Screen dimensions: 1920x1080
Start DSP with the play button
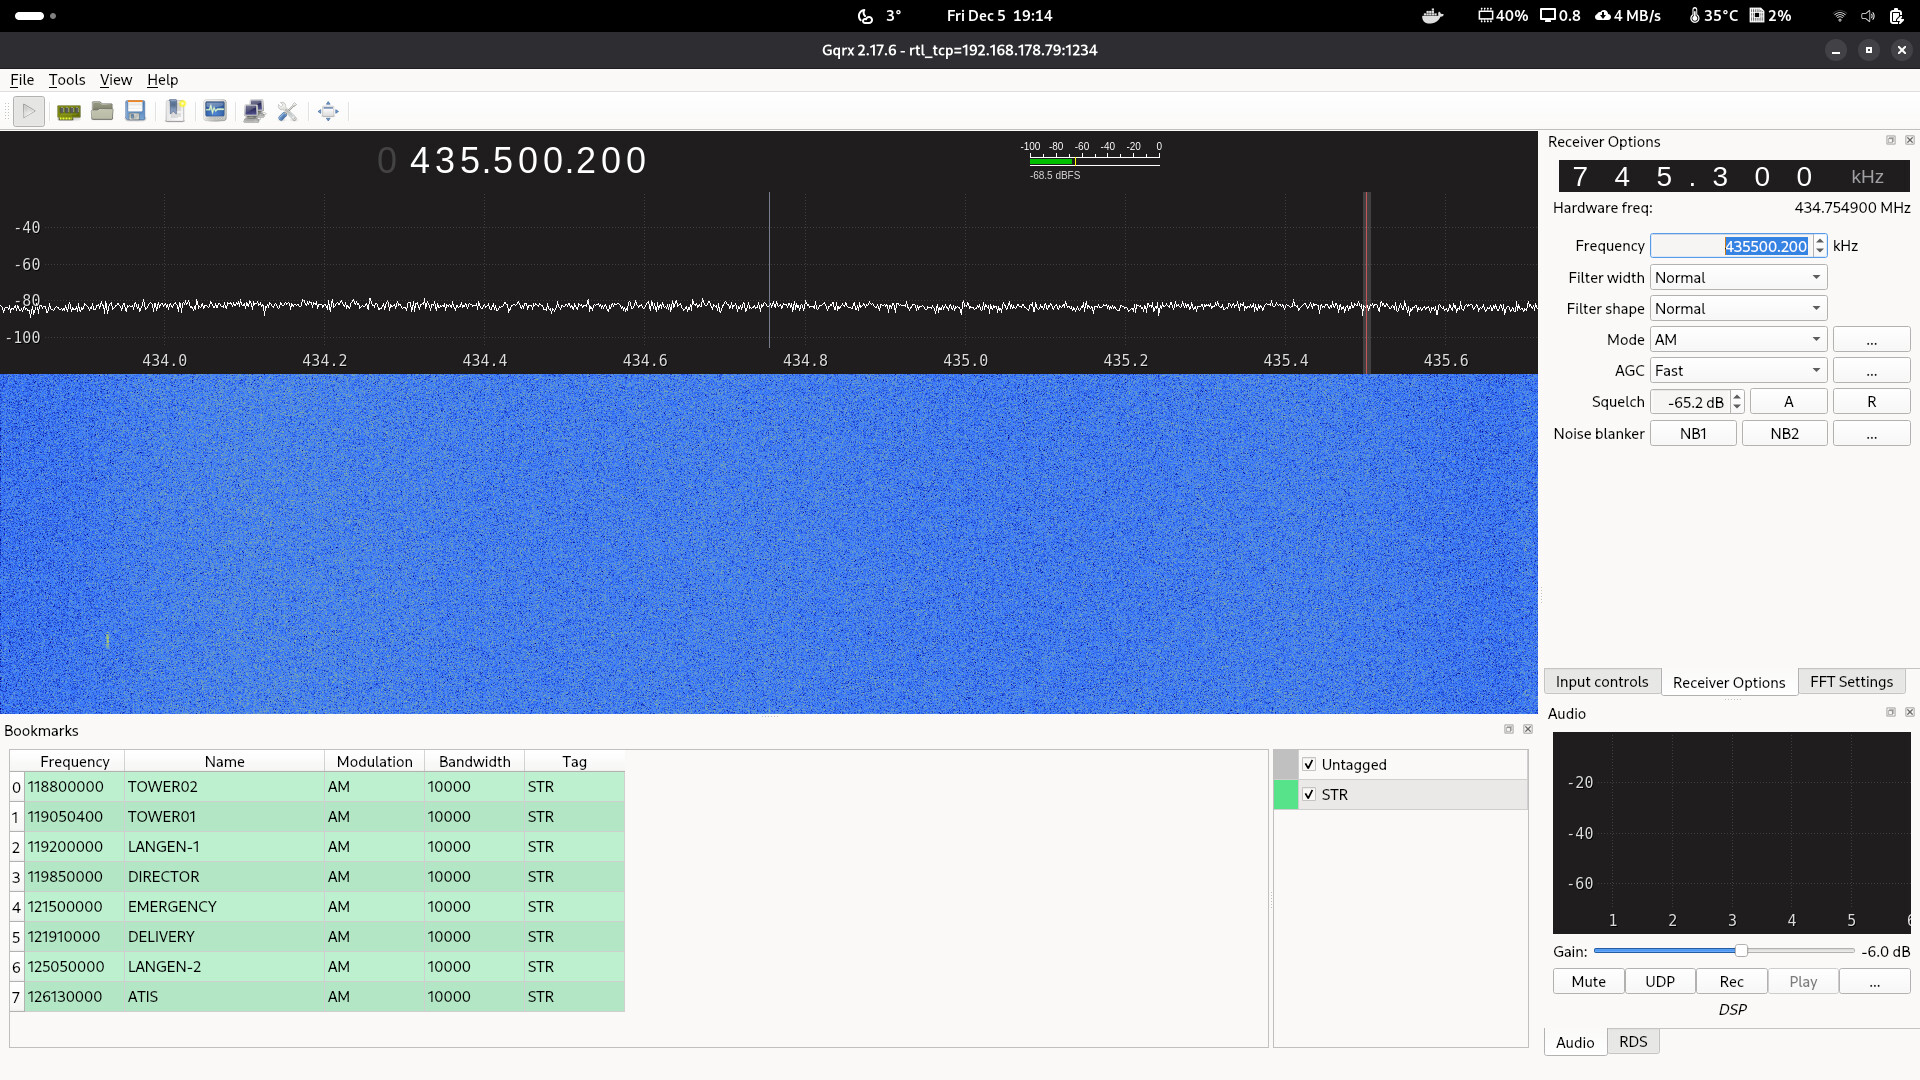pyautogui.click(x=29, y=111)
